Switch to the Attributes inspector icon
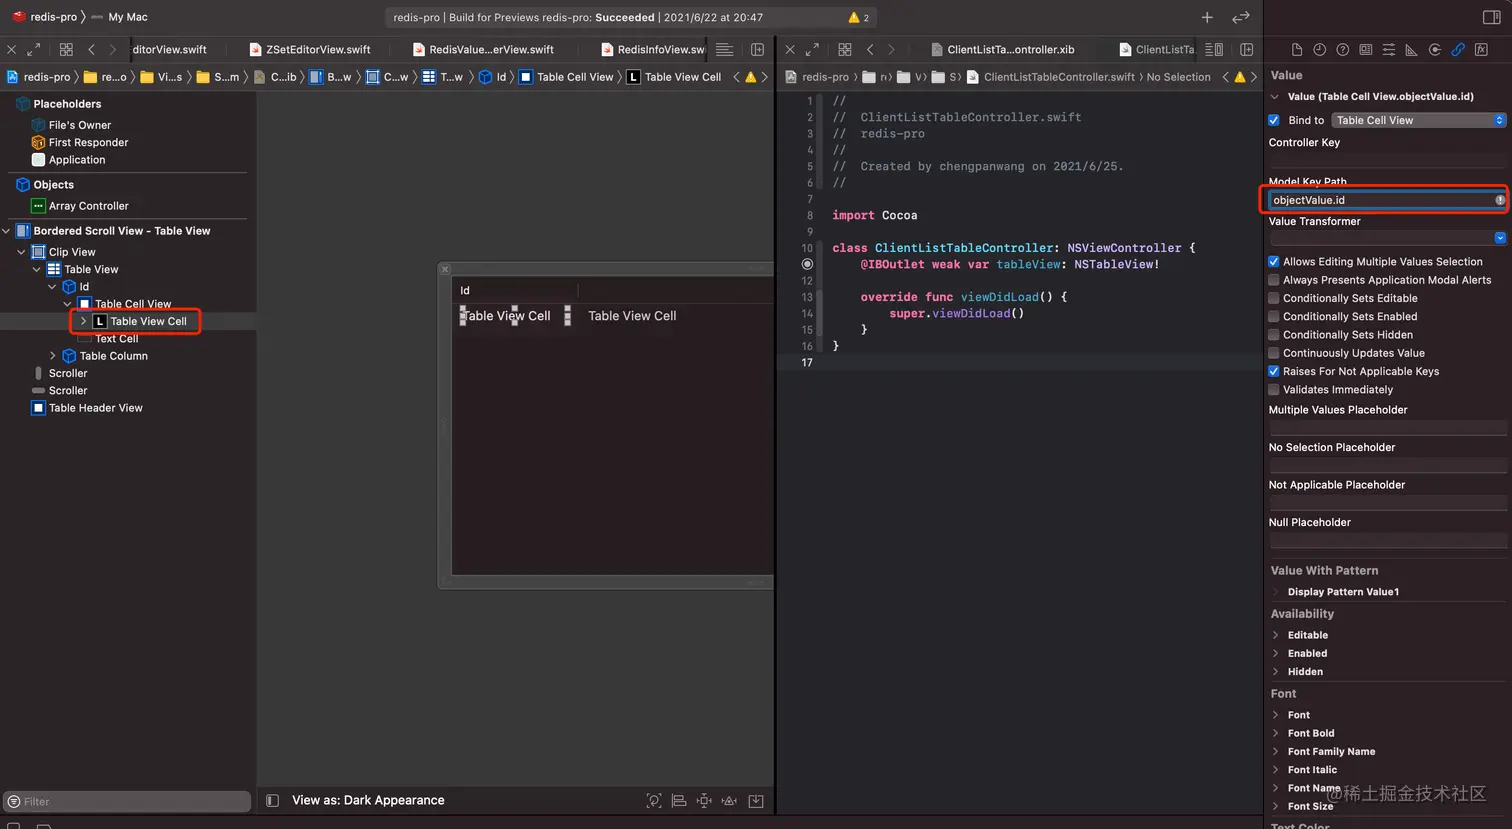This screenshot has width=1512, height=829. point(1389,50)
